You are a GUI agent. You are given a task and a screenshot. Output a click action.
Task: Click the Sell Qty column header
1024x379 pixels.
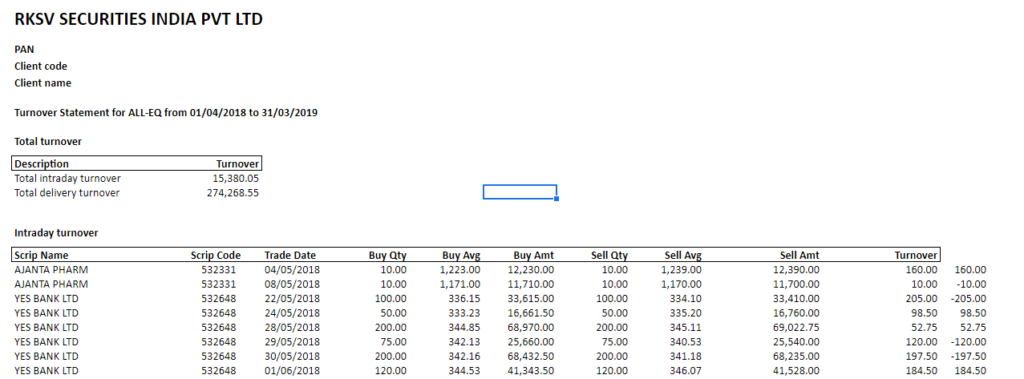[x=609, y=255]
